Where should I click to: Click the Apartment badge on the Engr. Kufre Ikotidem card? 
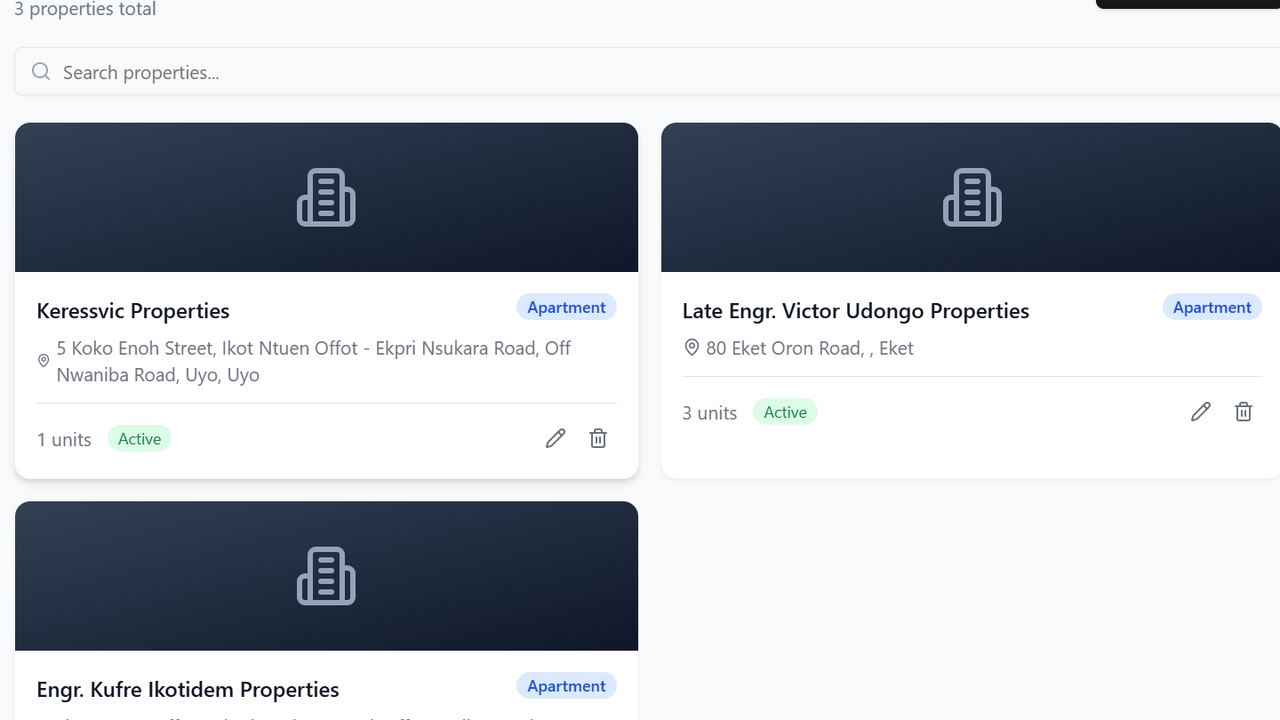pos(566,686)
